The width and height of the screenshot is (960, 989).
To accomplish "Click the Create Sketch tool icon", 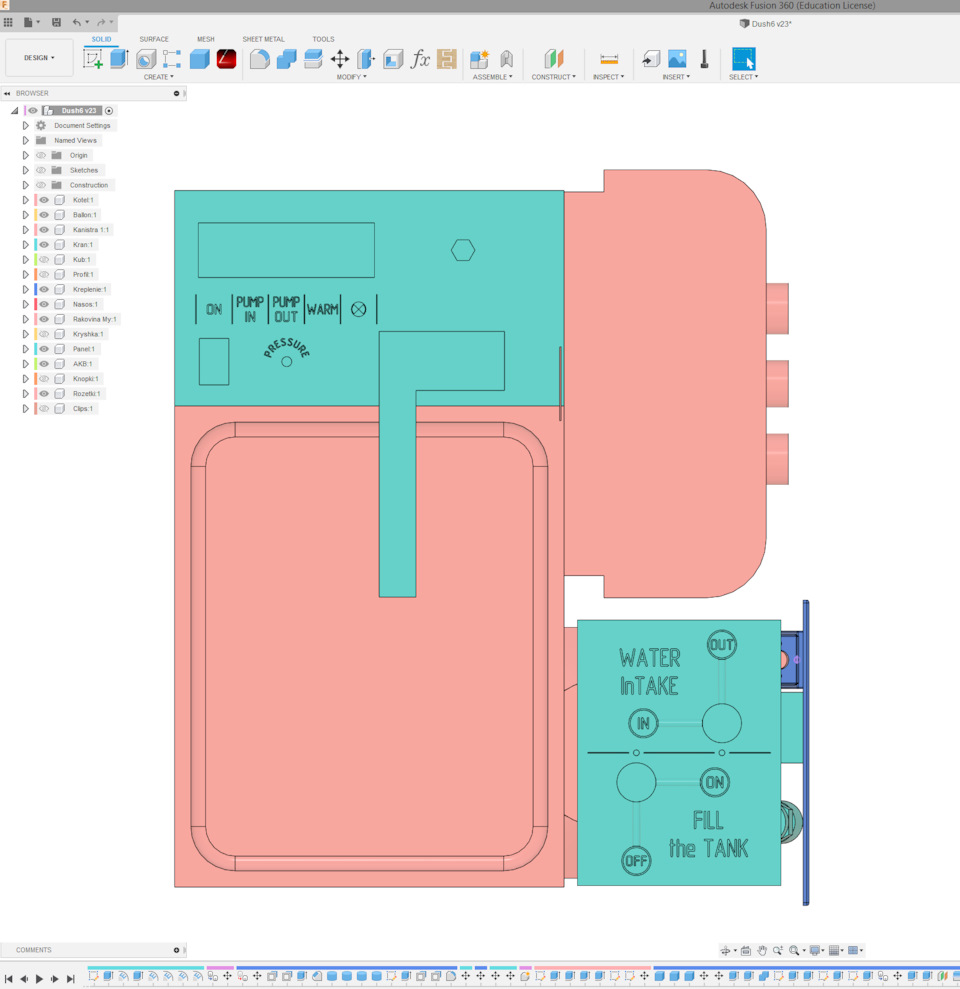I will 93,59.
